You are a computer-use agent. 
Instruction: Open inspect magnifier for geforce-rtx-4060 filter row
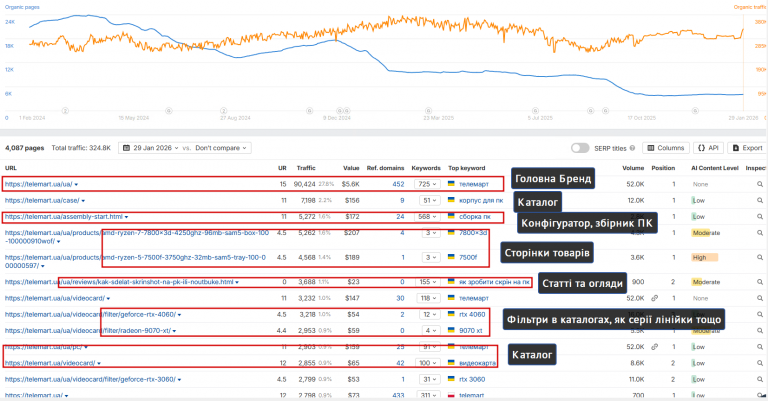tap(760, 314)
